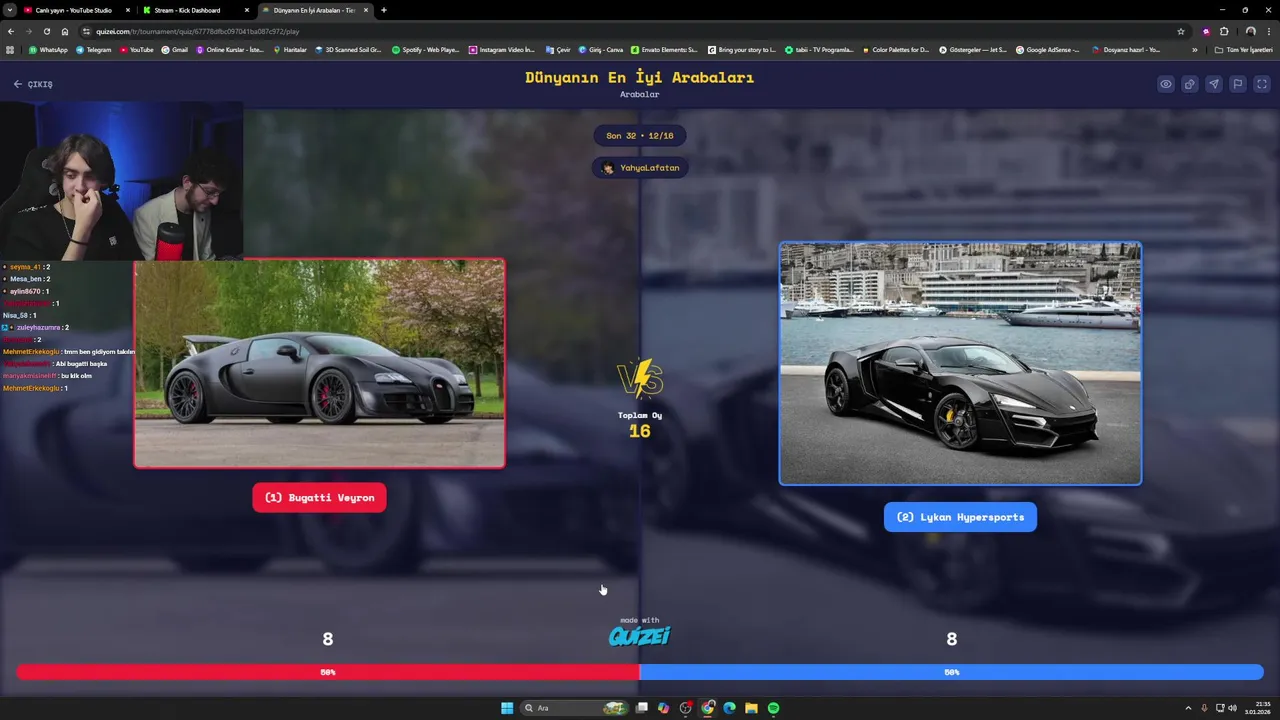
Task: Open the WhatsApp bookmark
Action: pyautogui.click(x=48, y=50)
